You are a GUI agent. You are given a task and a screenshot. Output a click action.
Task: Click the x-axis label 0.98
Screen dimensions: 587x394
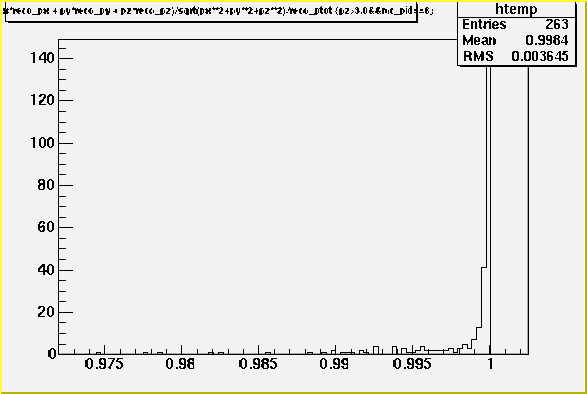tap(180, 364)
